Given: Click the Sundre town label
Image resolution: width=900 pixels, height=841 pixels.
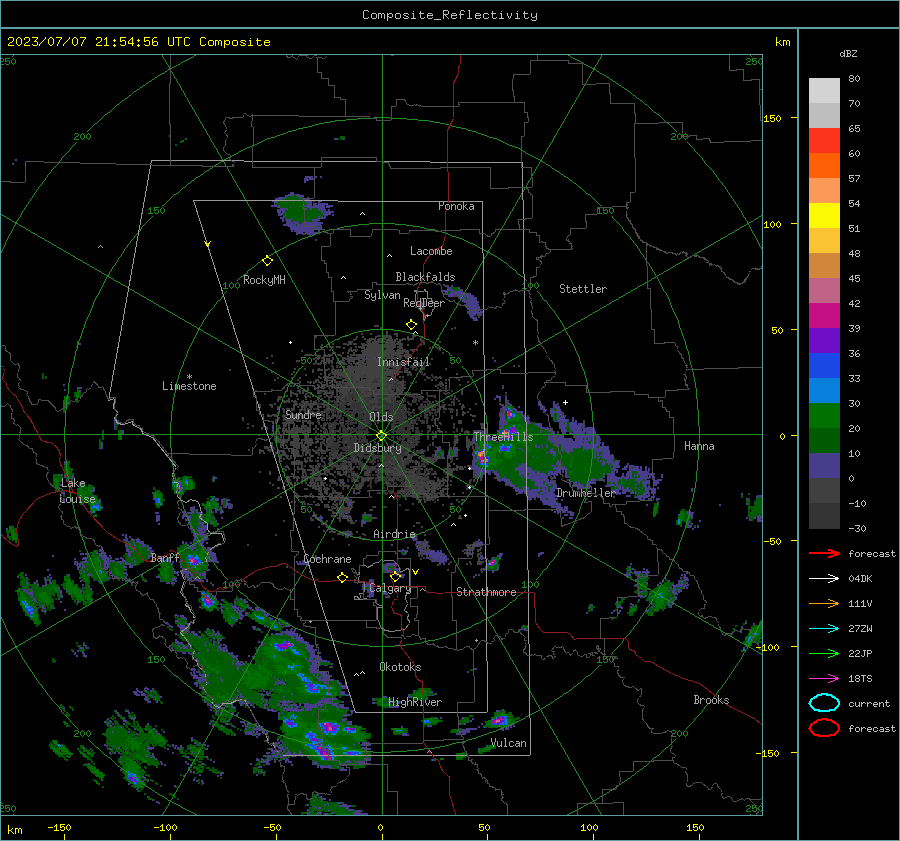Looking at the screenshot, I should tap(303, 415).
